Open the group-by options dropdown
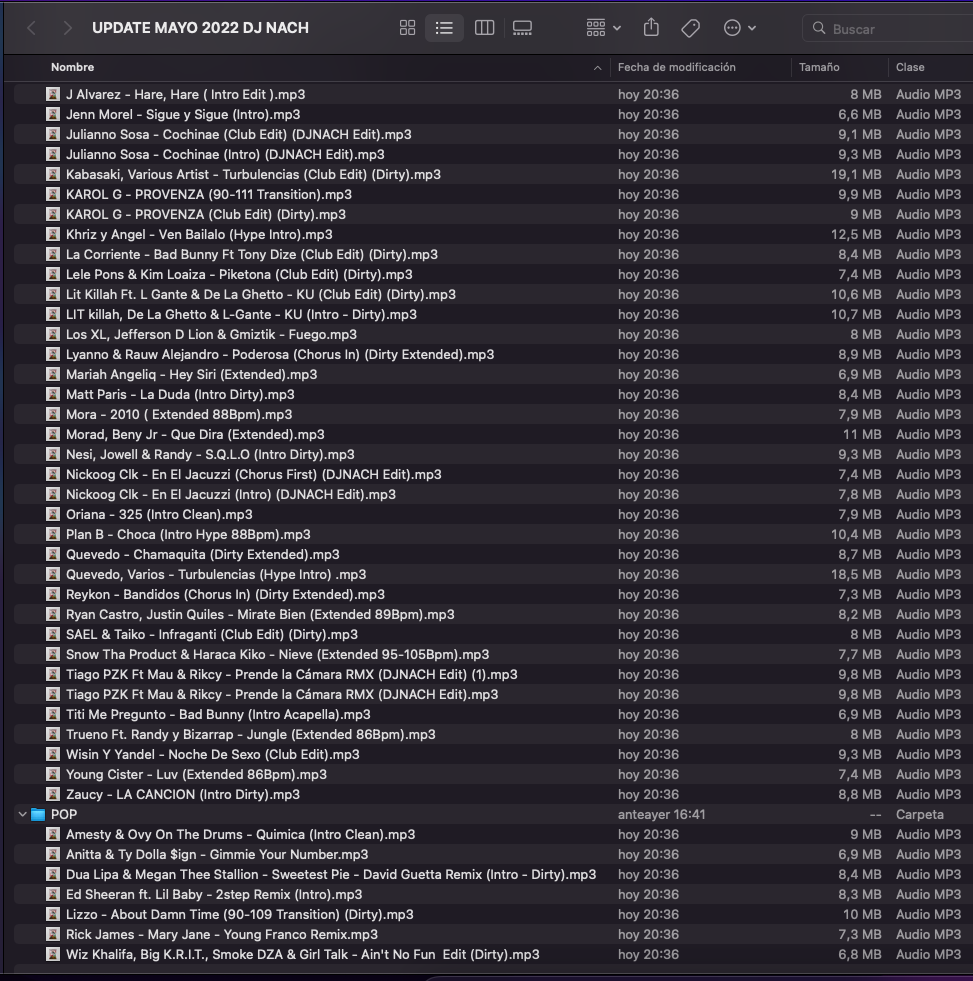 [x=603, y=28]
